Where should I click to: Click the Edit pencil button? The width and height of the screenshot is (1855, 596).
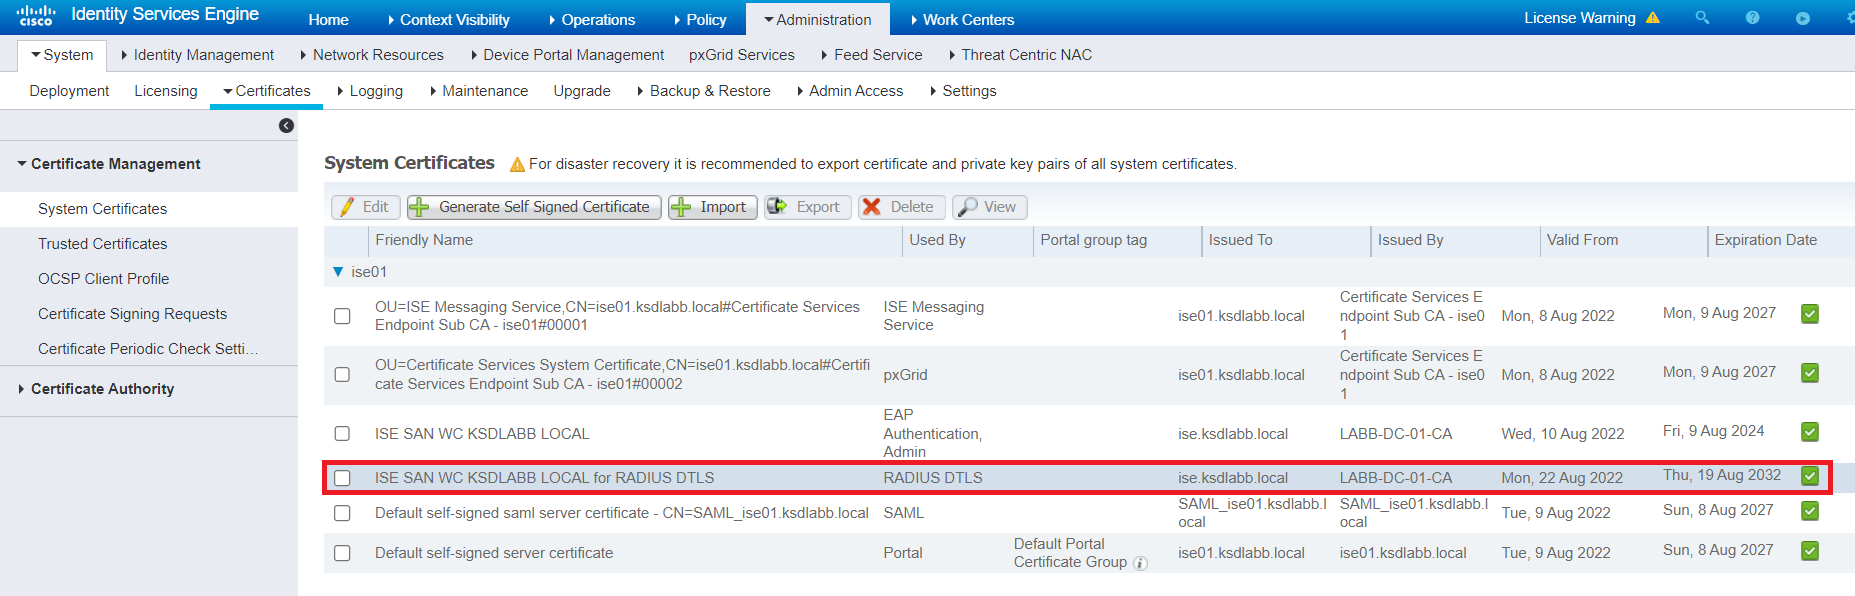click(366, 207)
